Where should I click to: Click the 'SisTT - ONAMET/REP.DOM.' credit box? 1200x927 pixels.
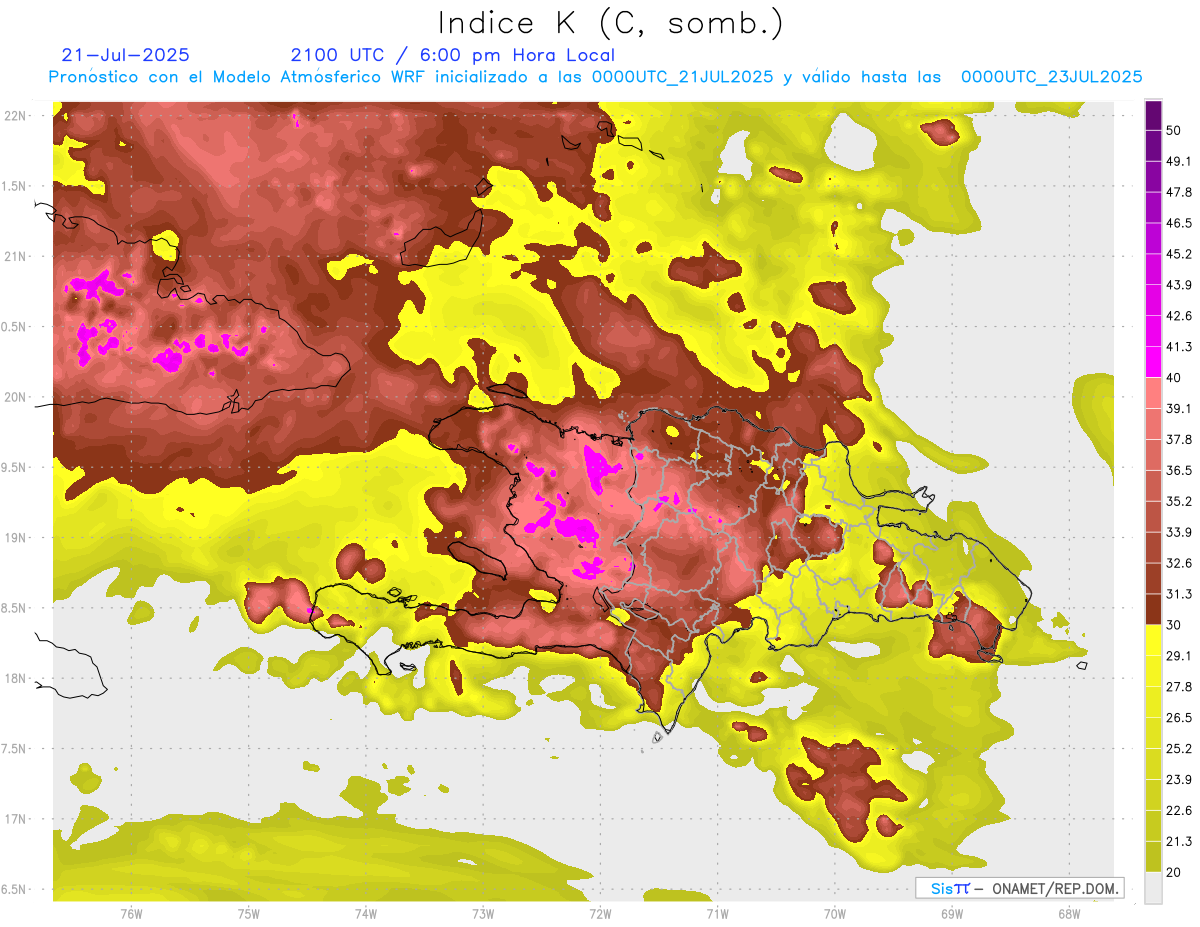click(1019, 888)
